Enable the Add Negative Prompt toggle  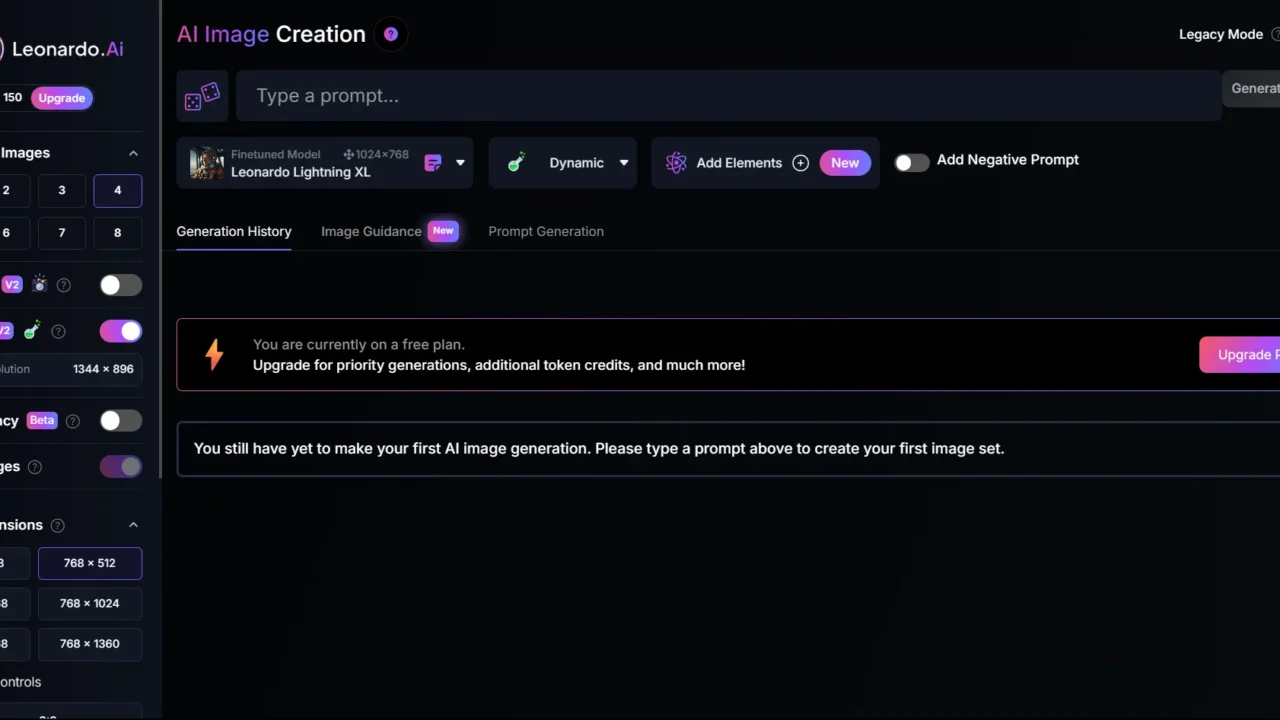tap(911, 162)
